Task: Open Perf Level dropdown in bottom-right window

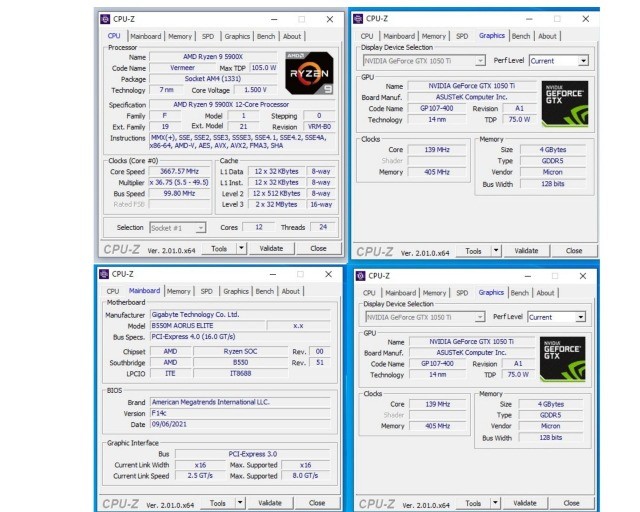Action: [556, 317]
